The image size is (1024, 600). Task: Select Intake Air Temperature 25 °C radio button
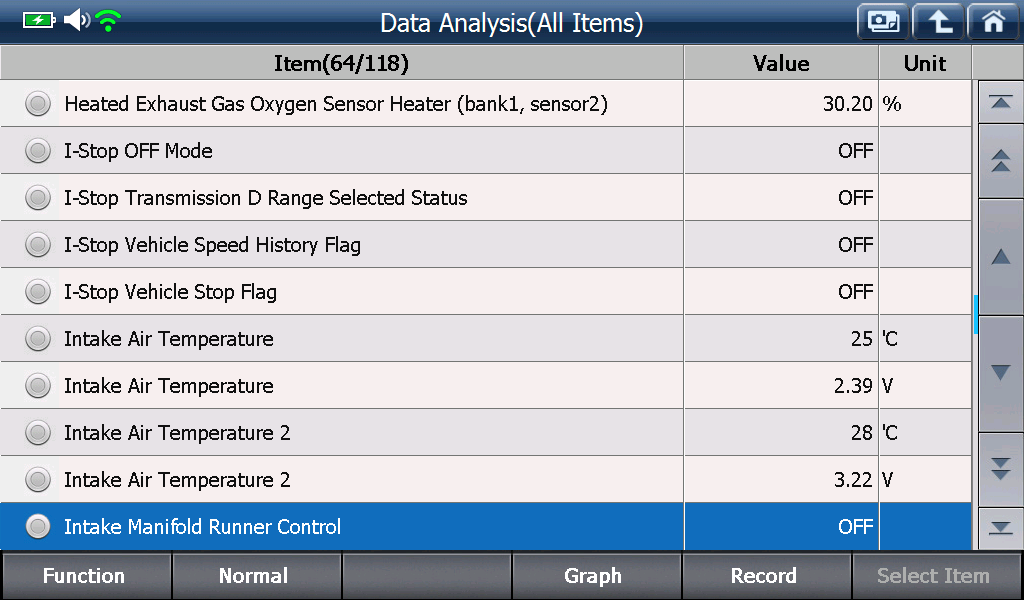click(x=38, y=339)
